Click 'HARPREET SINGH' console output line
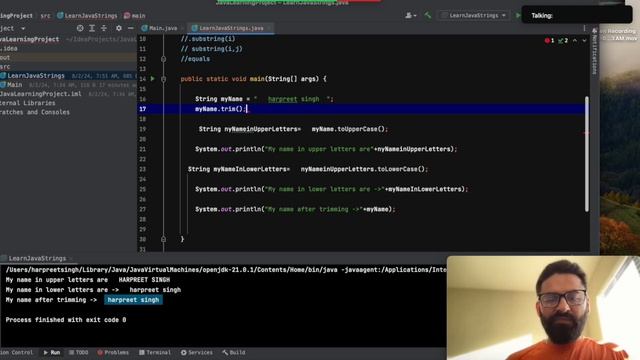 tap(144, 280)
